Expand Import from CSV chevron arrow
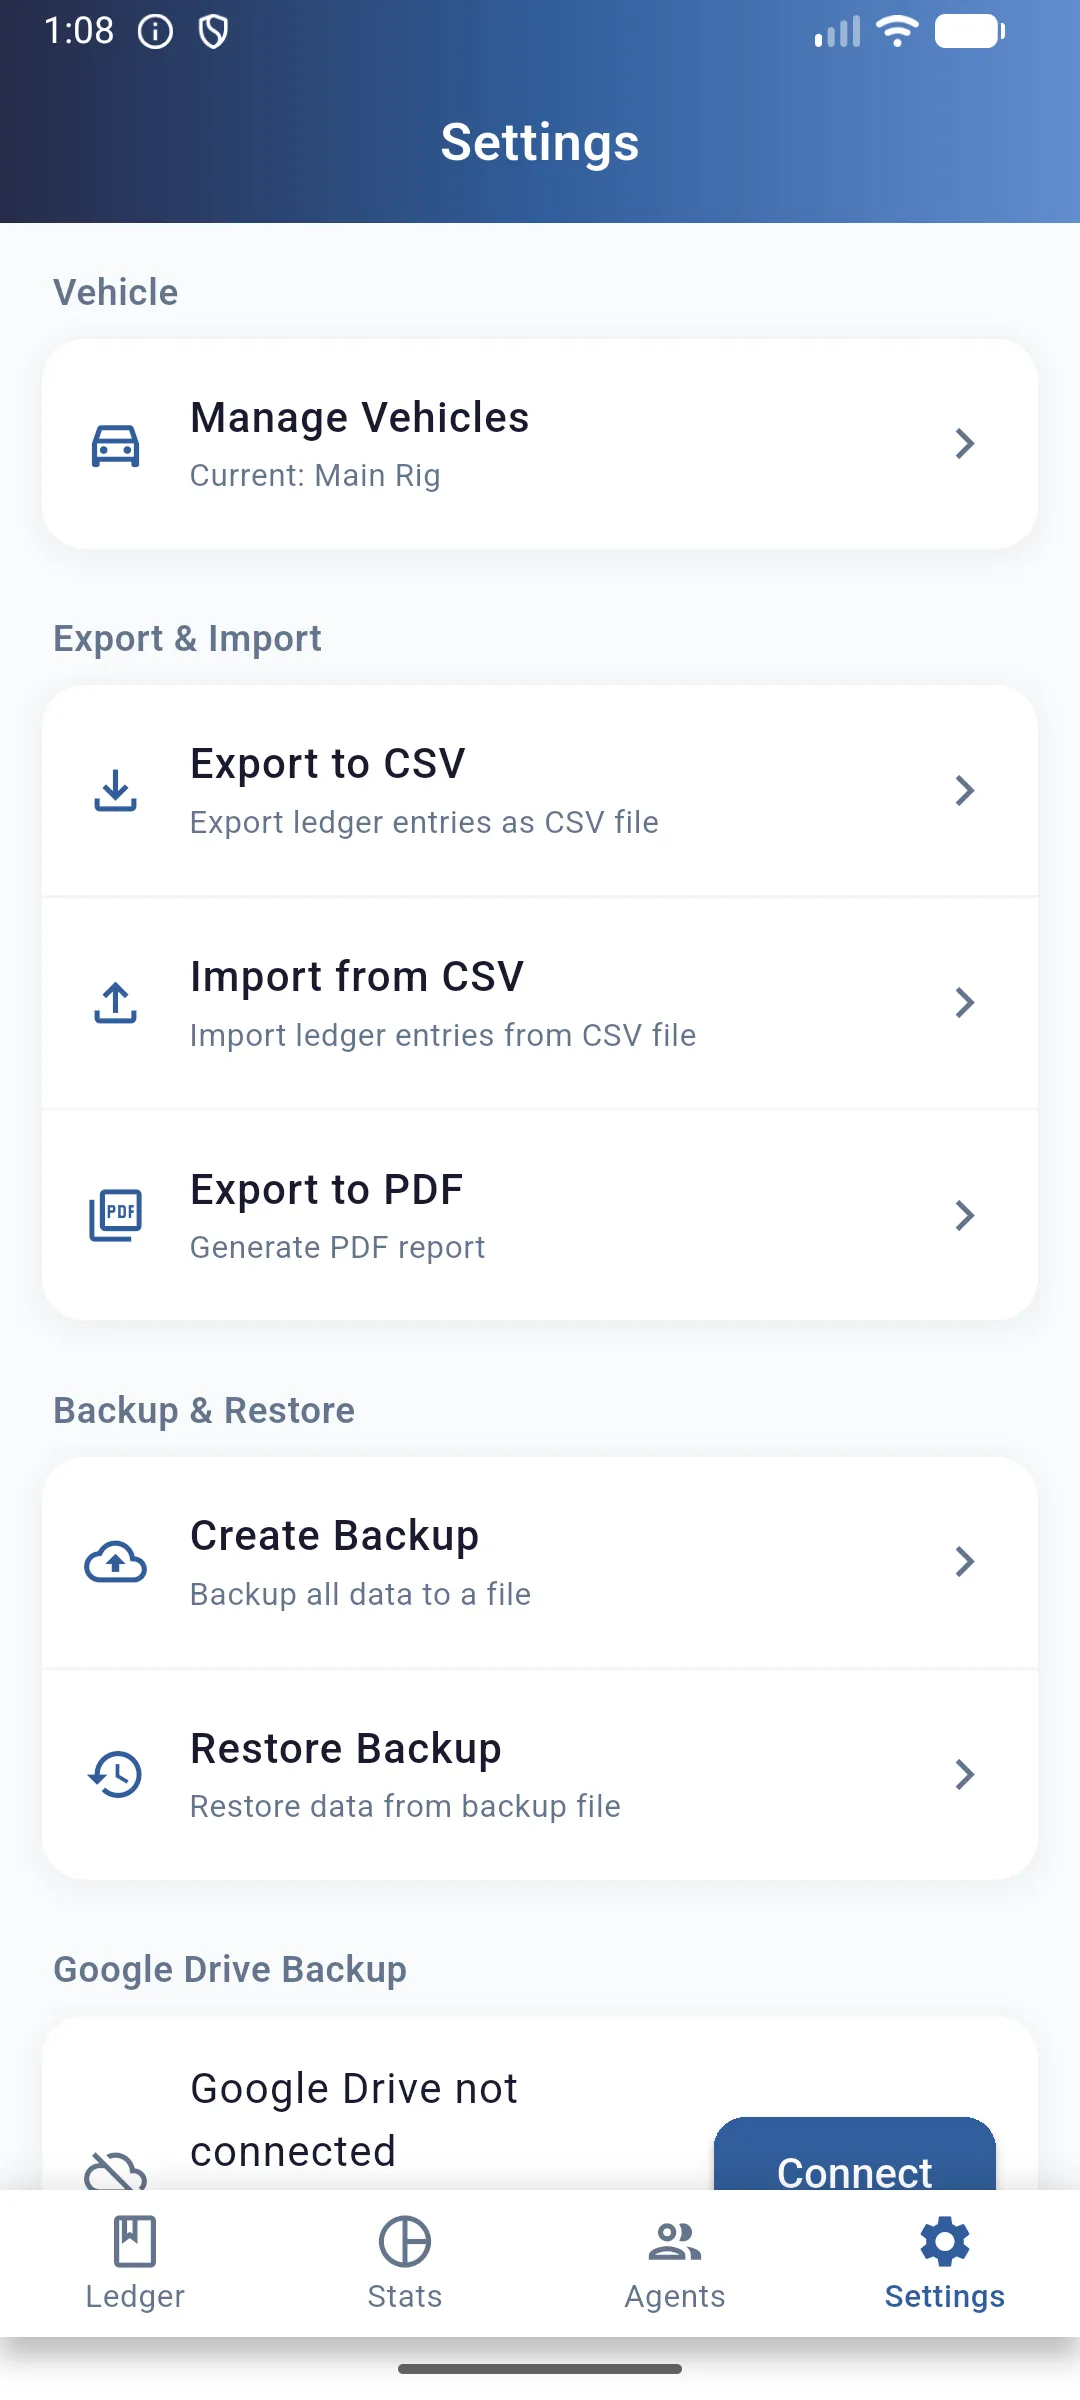 pos(964,1003)
